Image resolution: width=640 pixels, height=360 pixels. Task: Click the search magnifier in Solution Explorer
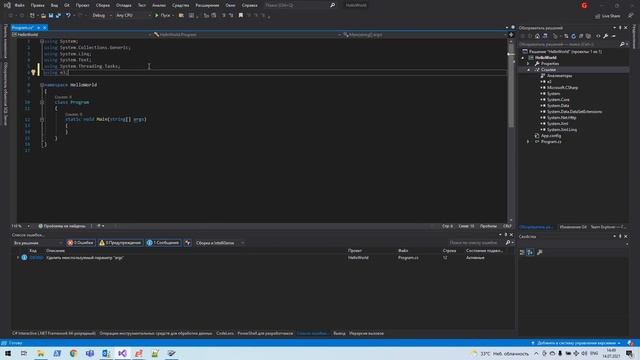[622, 44]
